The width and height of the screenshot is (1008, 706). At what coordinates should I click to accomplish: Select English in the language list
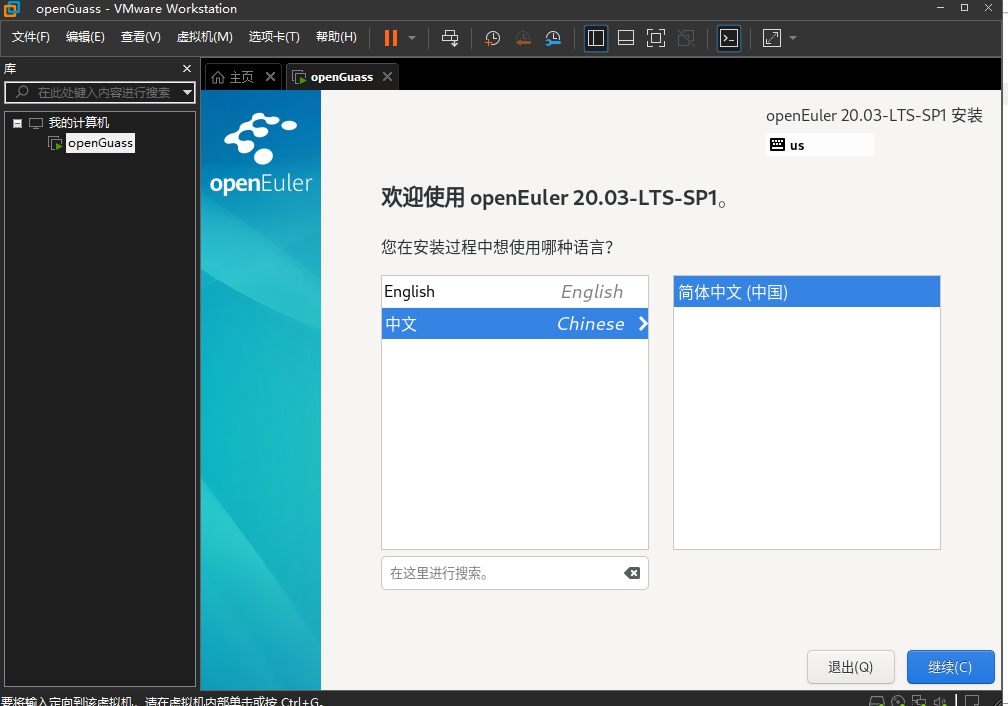coord(514,292)
